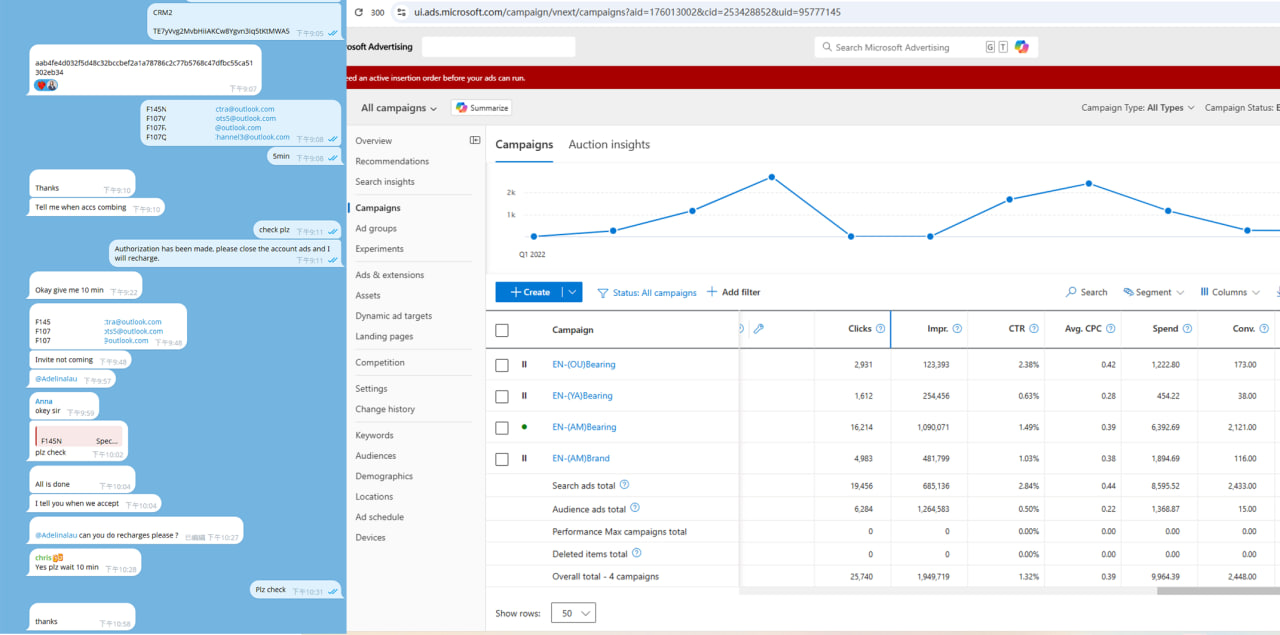Click the wrench icon in the table header
Image resolution: width=1280 pixels, height=635 pixels.
759,328
